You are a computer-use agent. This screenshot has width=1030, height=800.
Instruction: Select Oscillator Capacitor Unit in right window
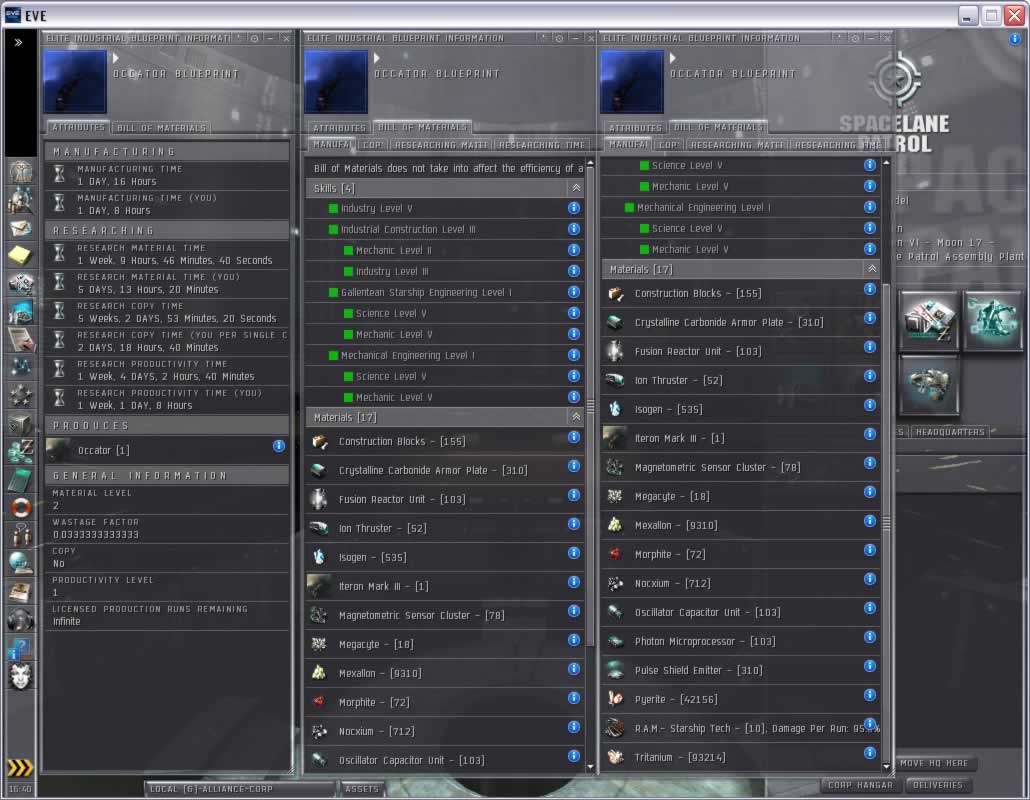click(741, 612)
